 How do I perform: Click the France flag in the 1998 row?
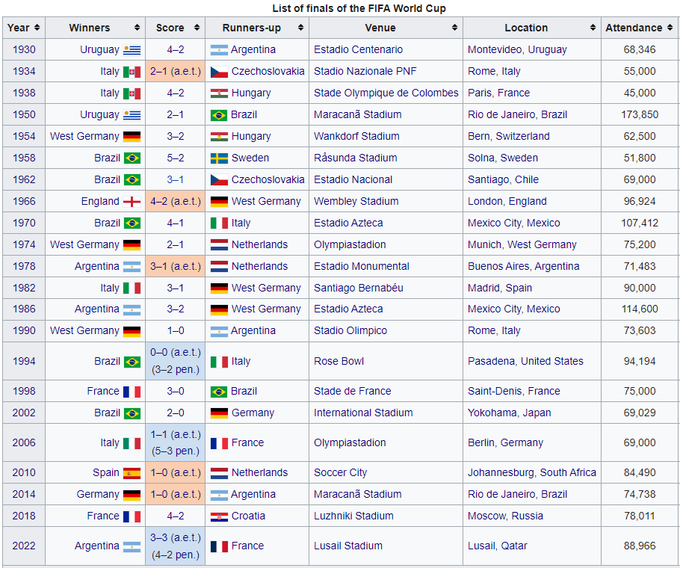pyautogui.click(x=132, y=392)
